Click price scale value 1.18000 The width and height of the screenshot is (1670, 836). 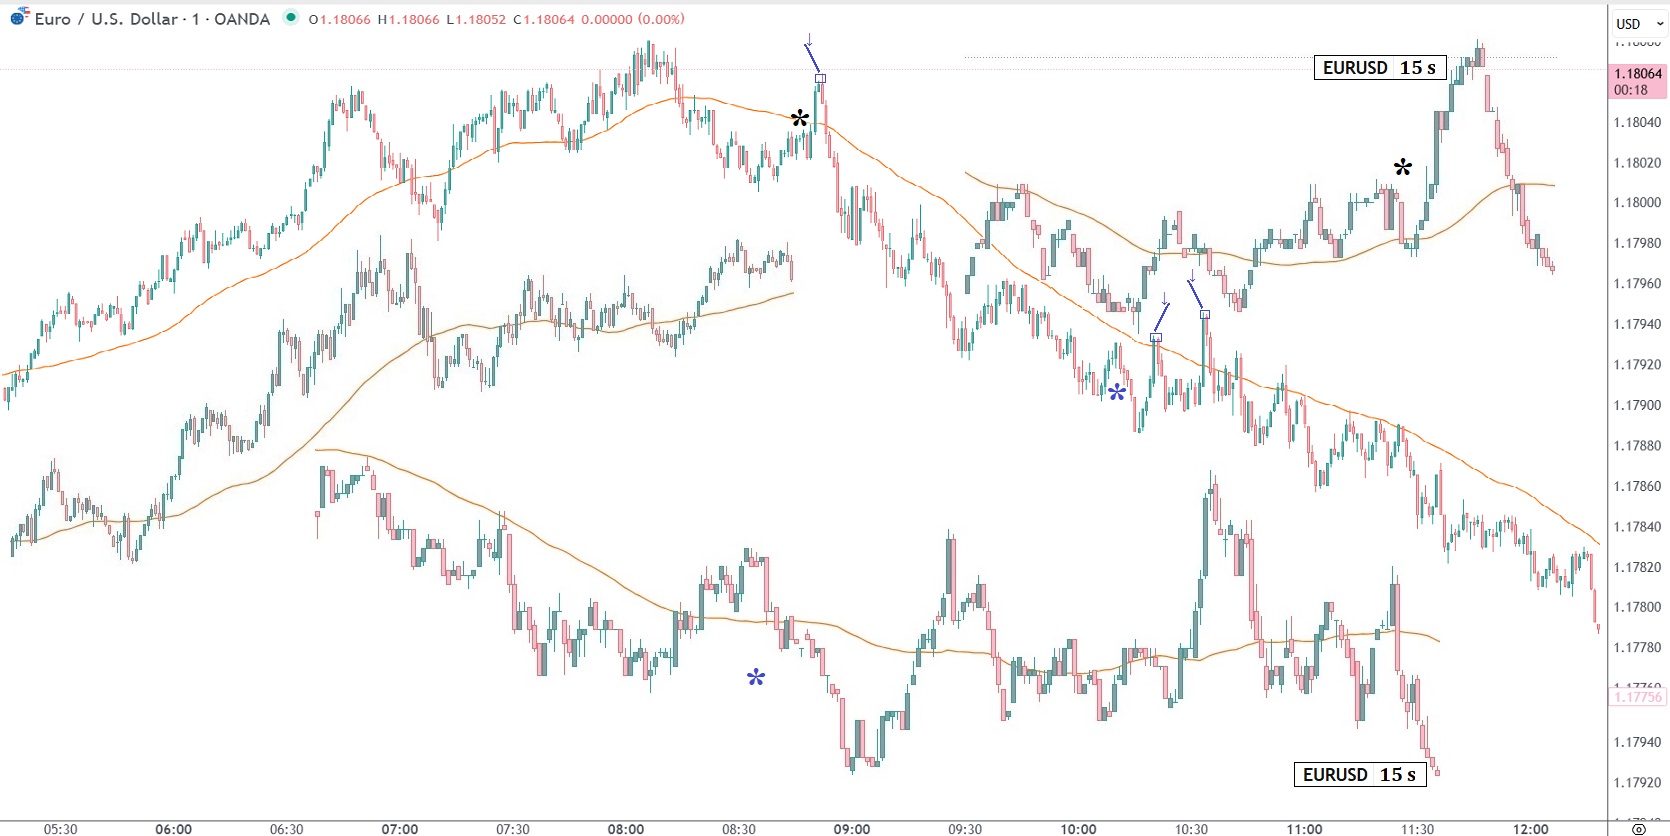click(1637, 202)
